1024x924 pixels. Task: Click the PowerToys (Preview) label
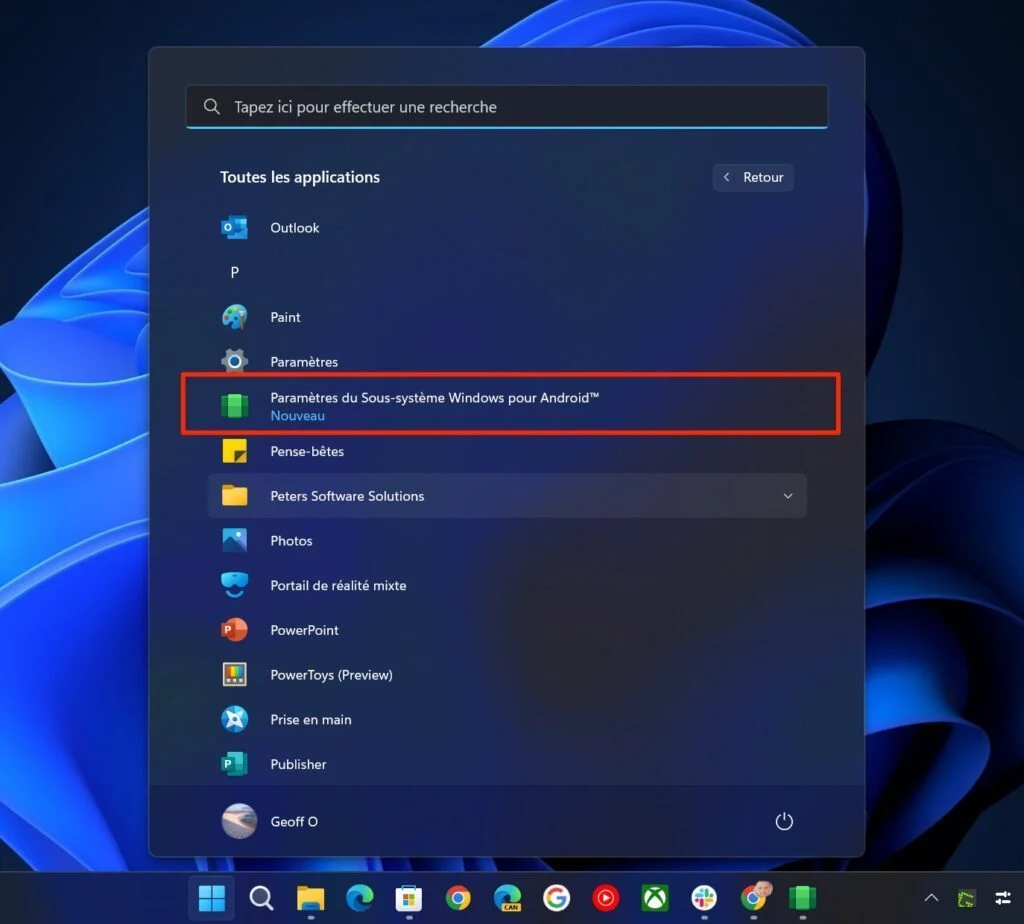[331, 675]
